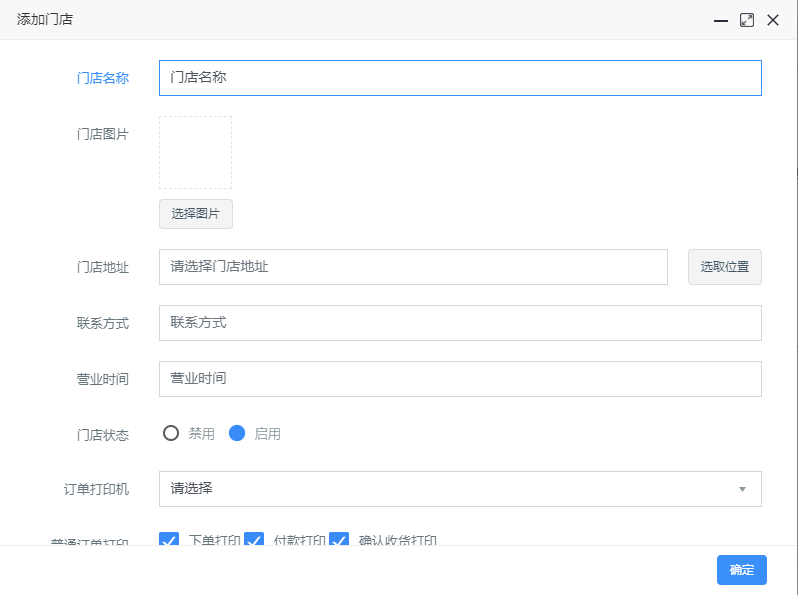The height and width of the screenshot is (595, 798).
Task: Expand the 订单打印机 dropdown arrow
Action: coord(742,489)
